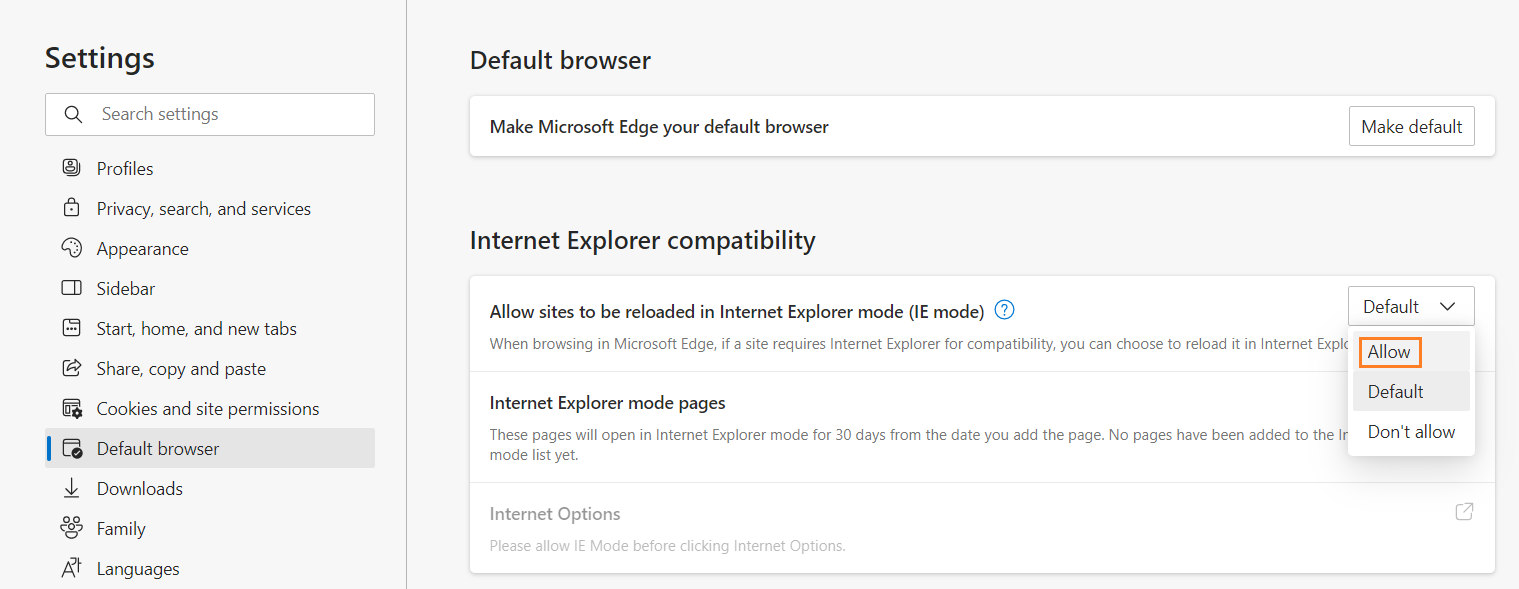This screenshot has width=1519, height=589.
Task: Click the Family people icon
Action: (71, 528)
